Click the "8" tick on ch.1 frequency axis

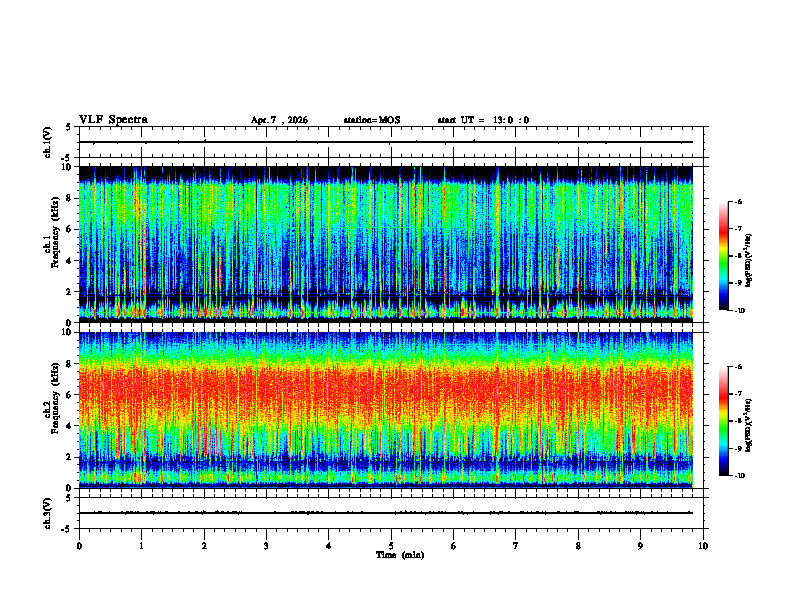69,198
